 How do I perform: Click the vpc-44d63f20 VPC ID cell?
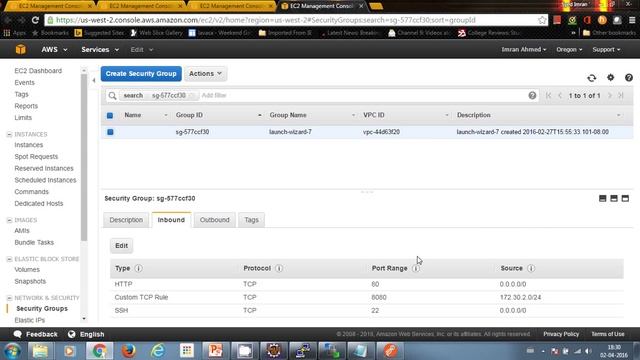tap(381, 132)
